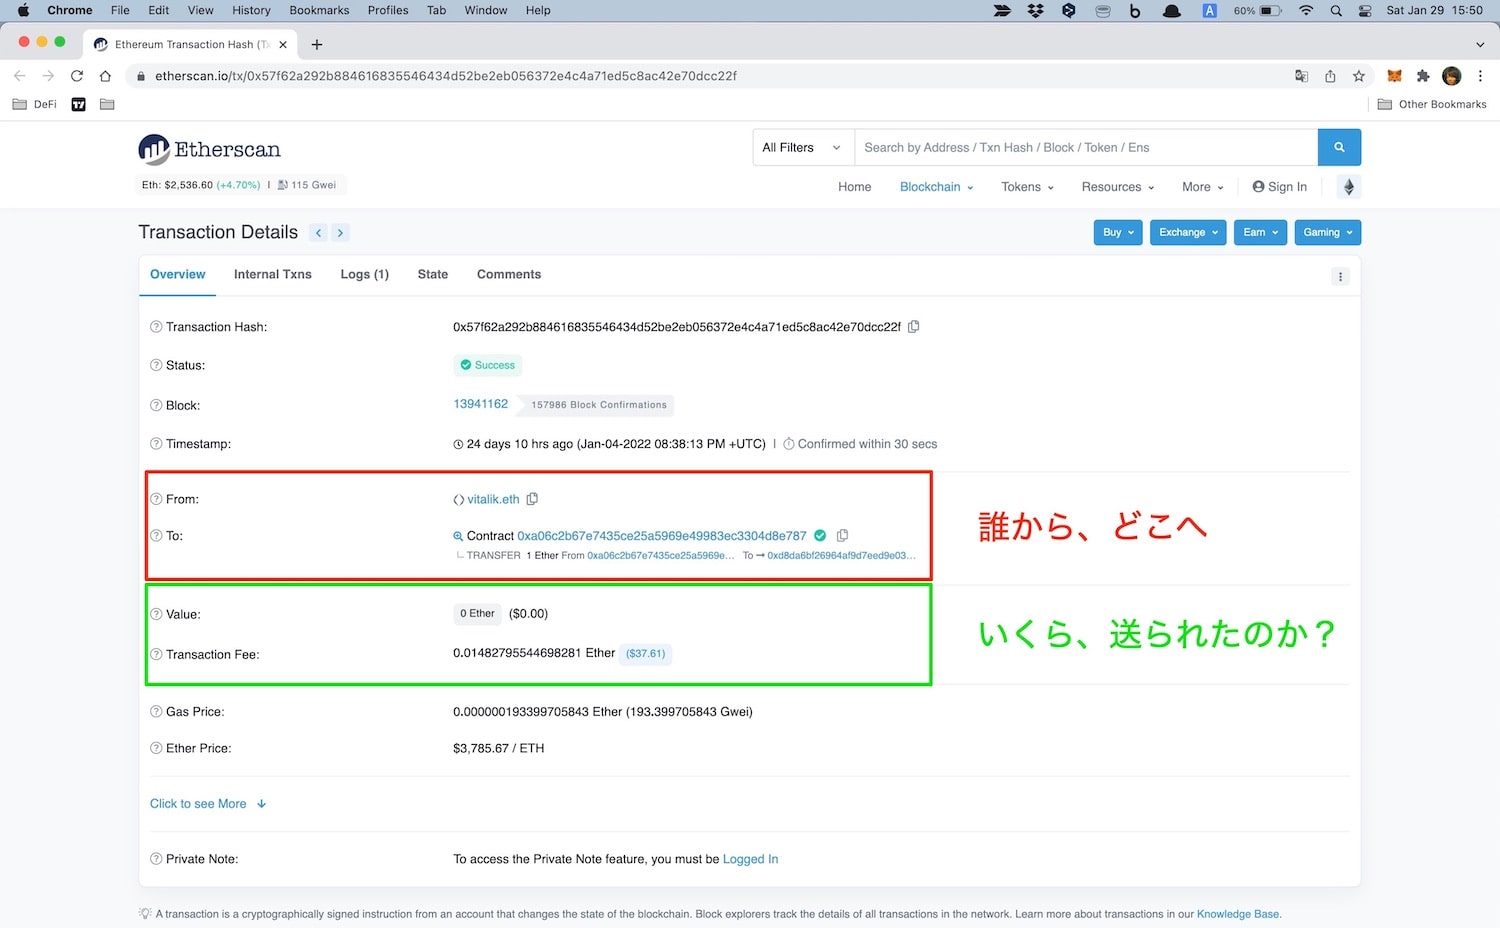
Task: Switch to the Logs (1) tab
Action: pos(365,274)
